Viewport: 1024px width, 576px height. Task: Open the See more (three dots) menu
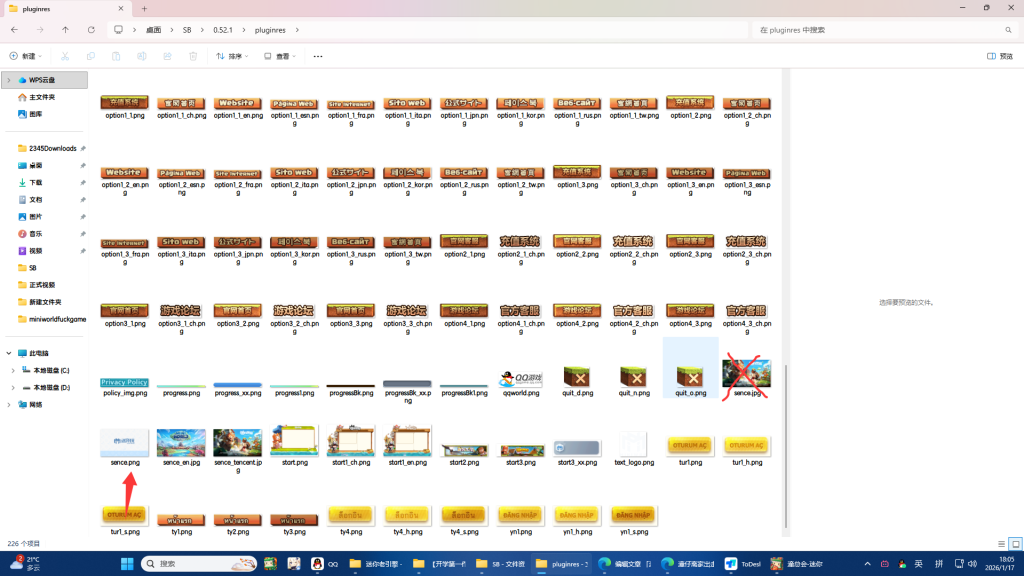click(318, 56)
